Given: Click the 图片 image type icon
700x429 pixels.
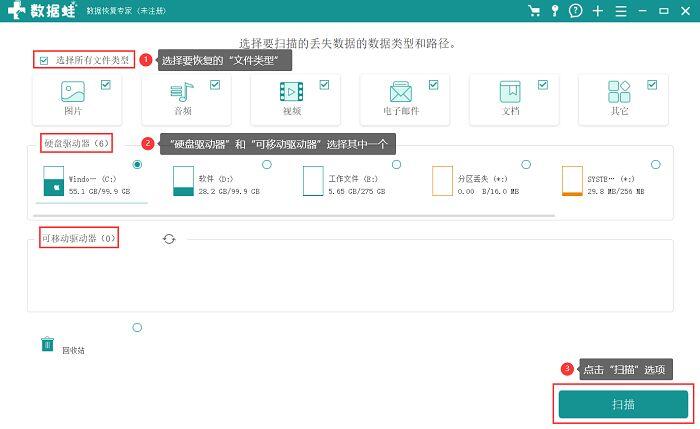Looking at the screenshot, I should click(x=73, y=92).
